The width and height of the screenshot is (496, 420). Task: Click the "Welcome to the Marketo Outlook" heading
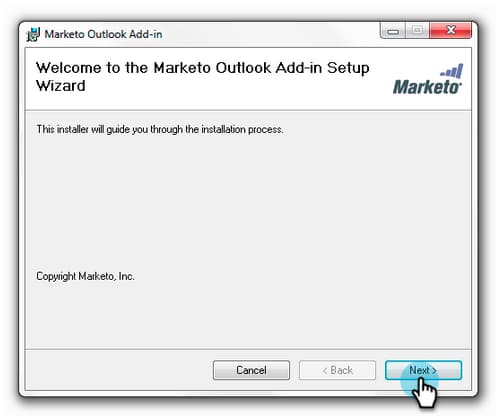(153, 68)
